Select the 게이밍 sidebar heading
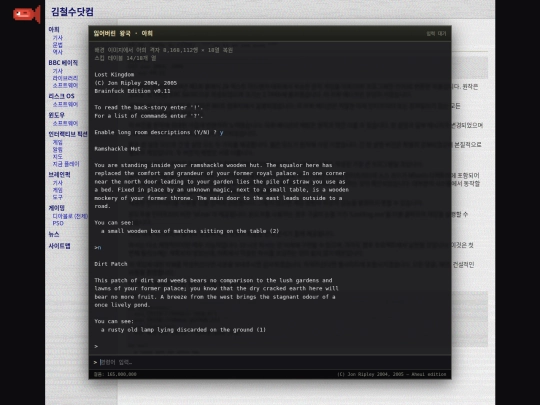 [56, 208]
